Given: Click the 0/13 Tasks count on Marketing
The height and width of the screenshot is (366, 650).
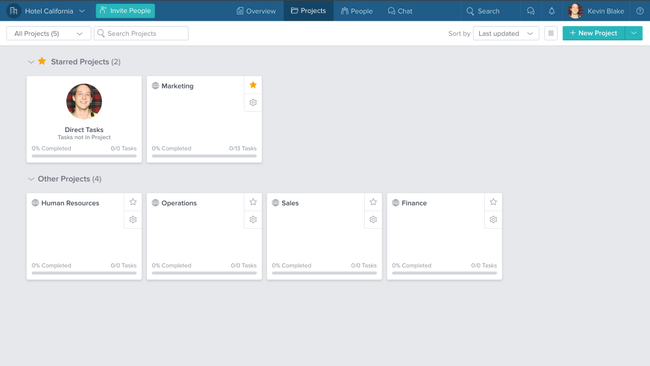Looking at the screenshot, I should click(243, 148).
